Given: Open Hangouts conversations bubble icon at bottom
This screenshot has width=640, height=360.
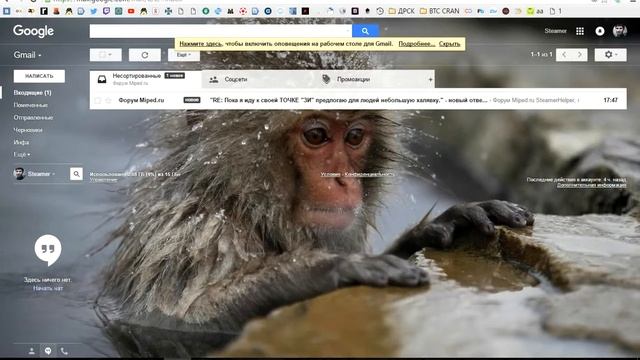Looking at the screenshot, I should tap(48, 351).
